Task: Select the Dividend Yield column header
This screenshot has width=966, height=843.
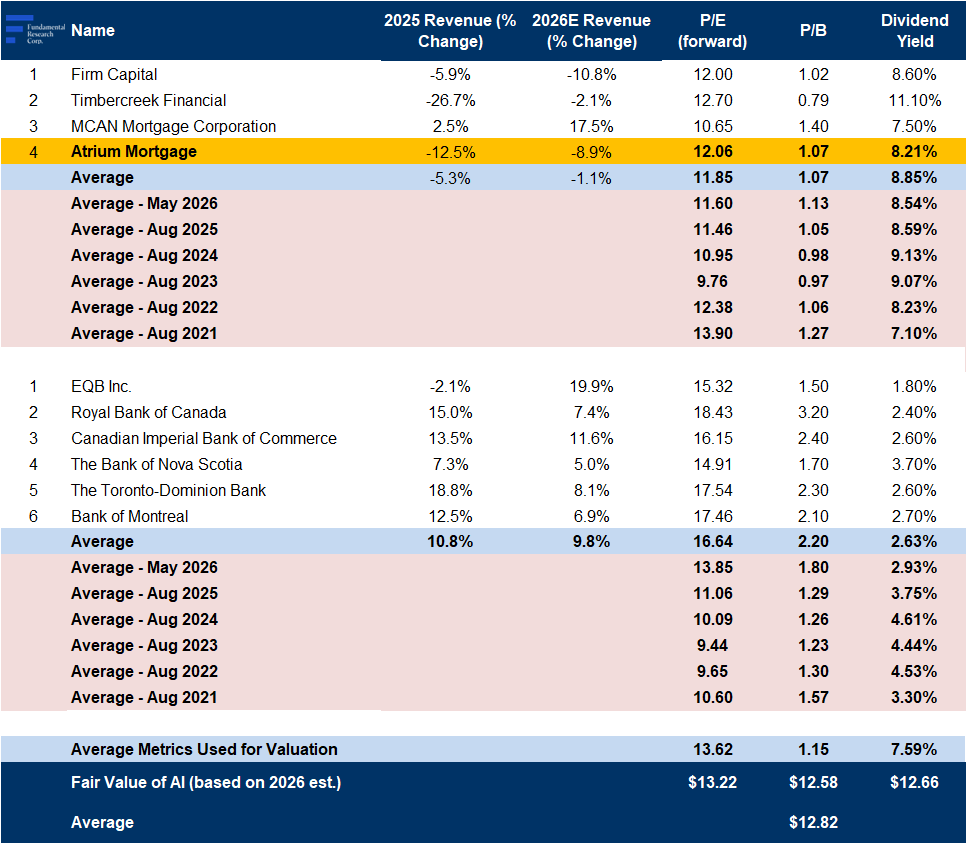Action: point(915,31)
